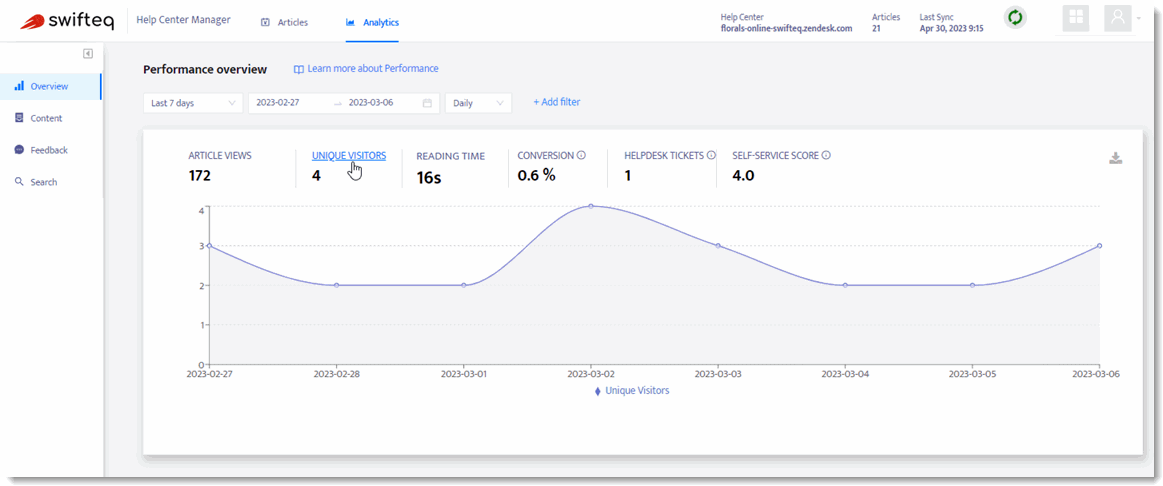Click the Last Sync date text

pos(952,29)
